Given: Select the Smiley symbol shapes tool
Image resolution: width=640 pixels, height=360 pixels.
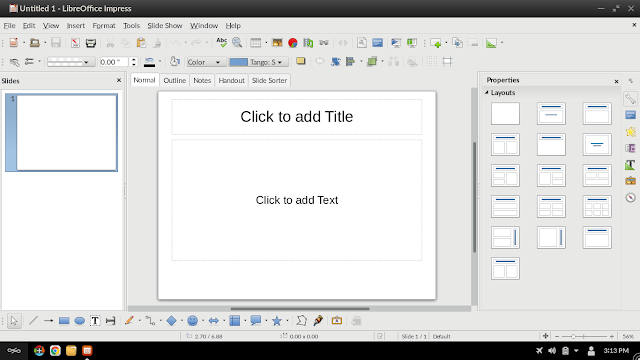Looking at the screenshot, I should (192, 321).
